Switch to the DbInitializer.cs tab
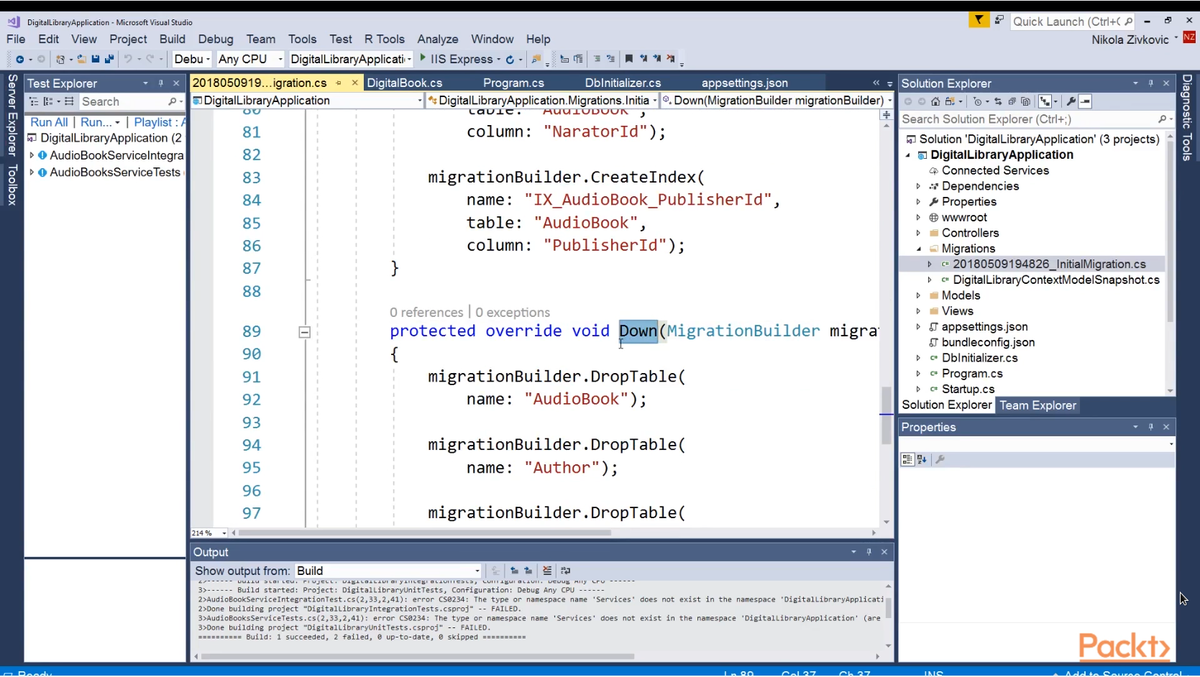The width and height of the screenshot is (1200, 677). click(x=623, y=83)
